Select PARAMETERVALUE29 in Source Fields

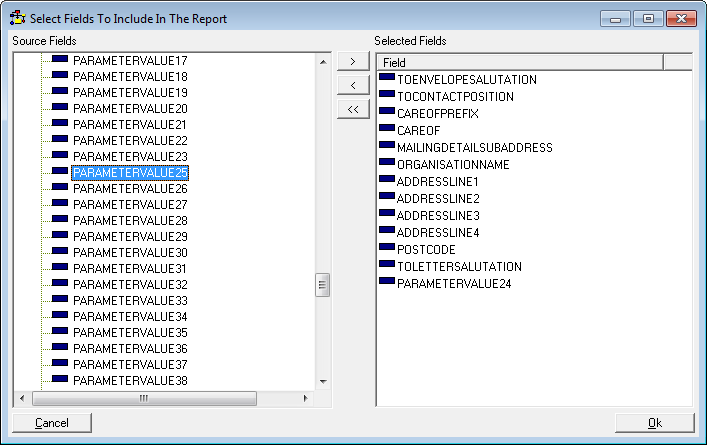130,237
